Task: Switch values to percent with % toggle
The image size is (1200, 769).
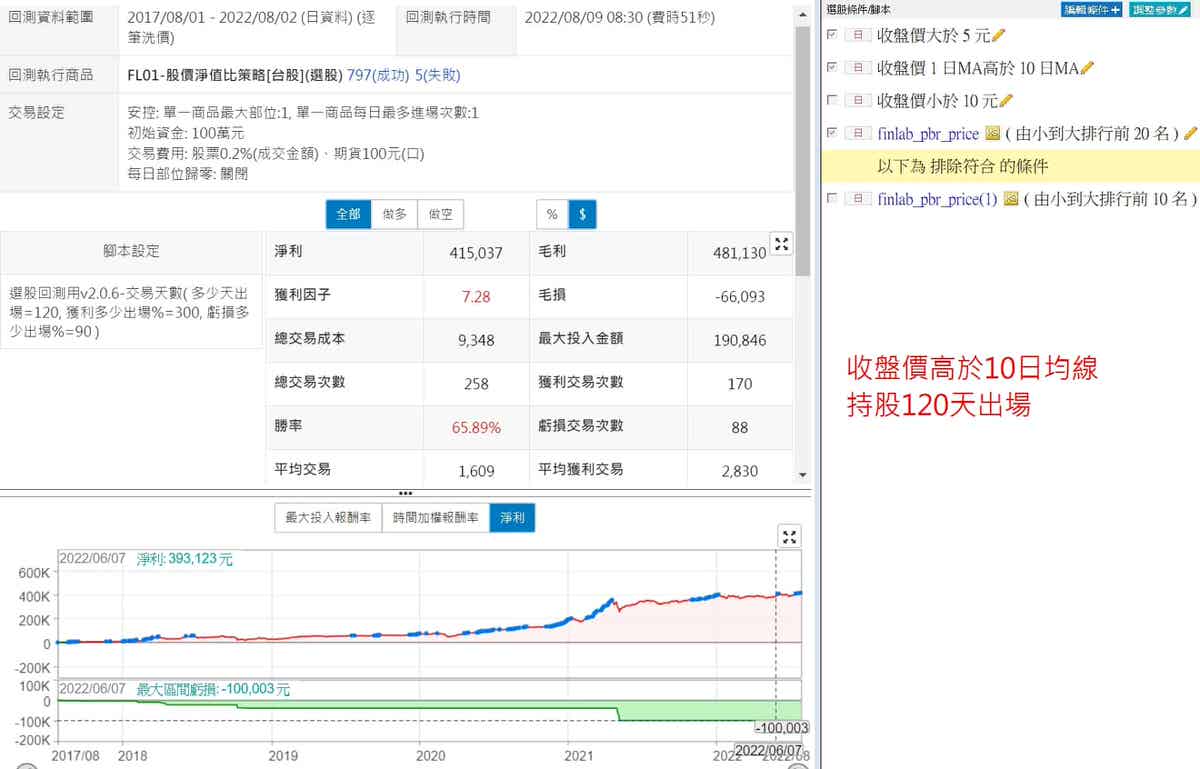Action: pyautogui.click(x=552, y=214)
